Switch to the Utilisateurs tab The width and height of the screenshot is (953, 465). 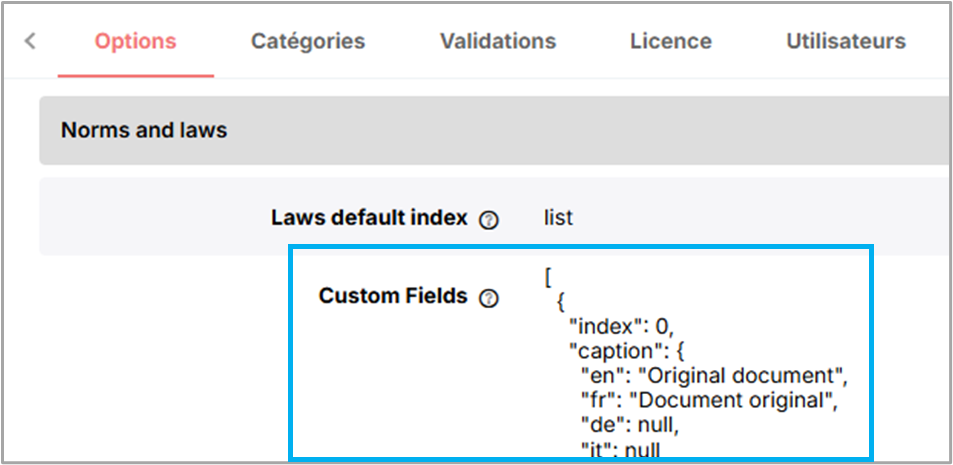point(845,41)
